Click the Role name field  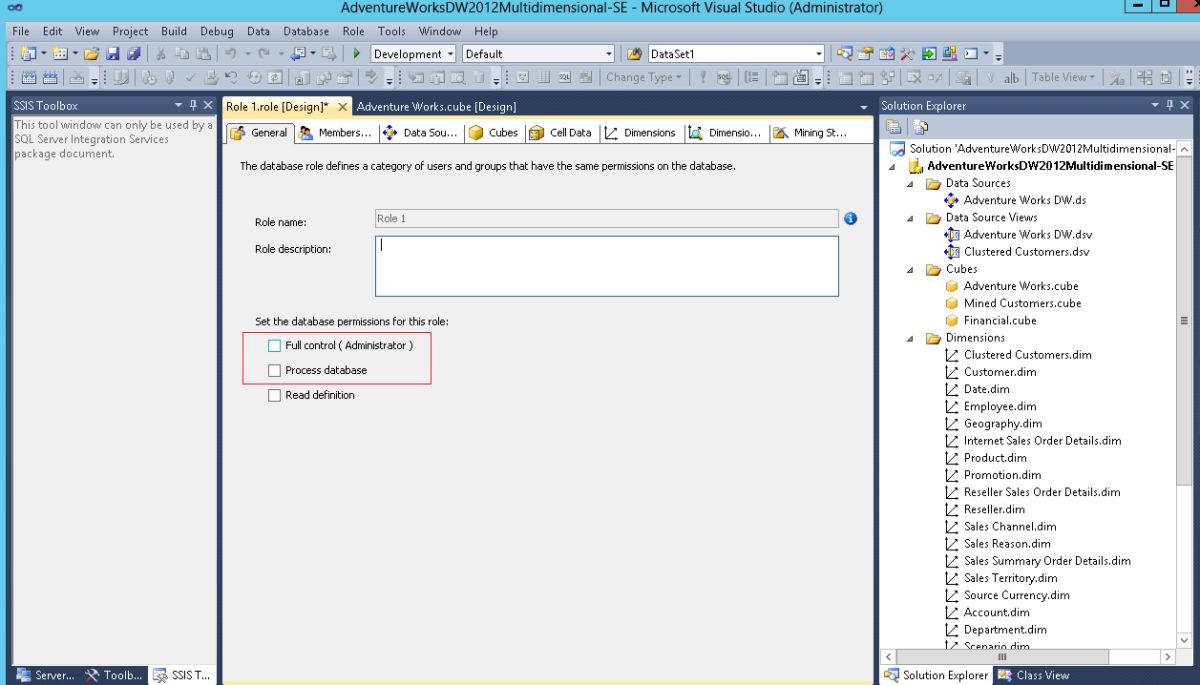coord(607,219)
